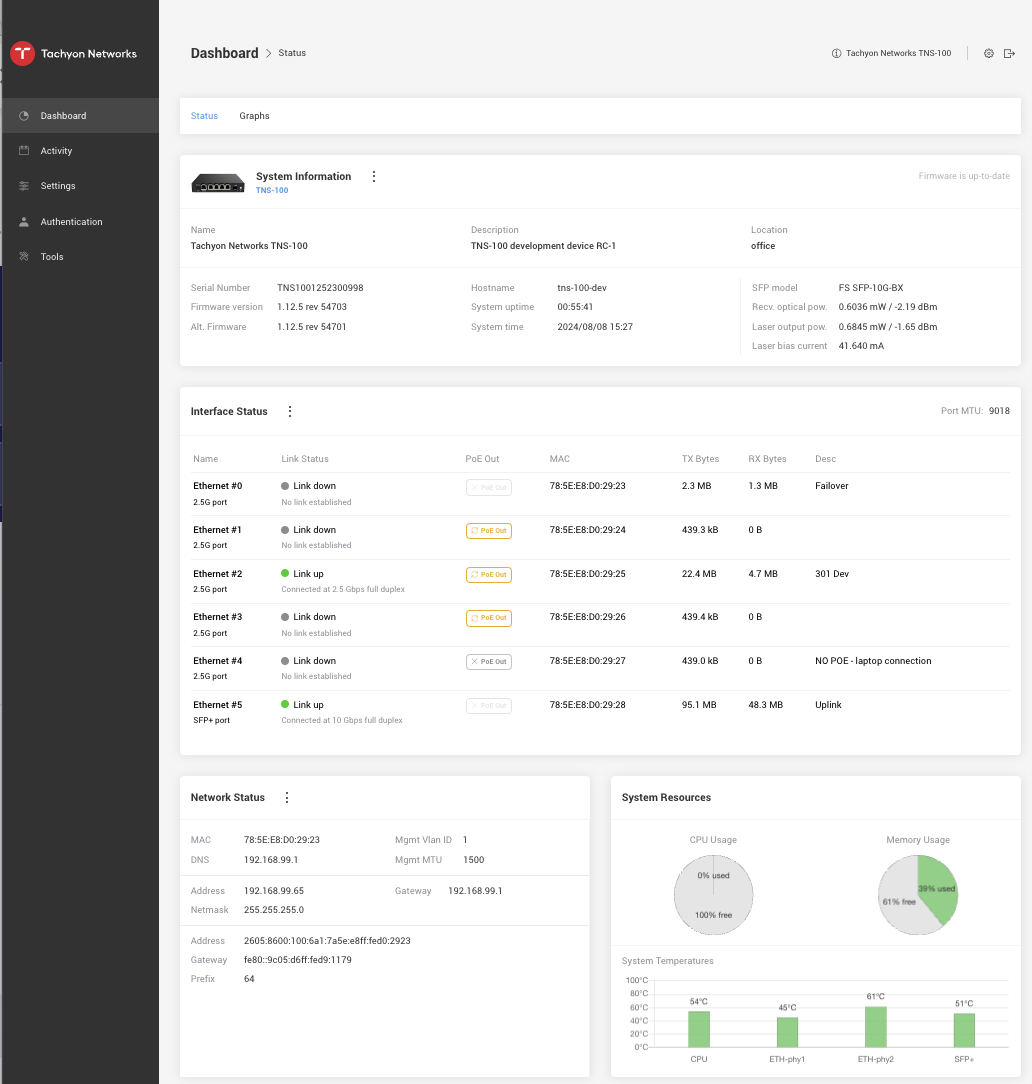Click the Ethernet #5 interface name
The height and width of the screenshot is (1084, 1032).
point(218,704)
